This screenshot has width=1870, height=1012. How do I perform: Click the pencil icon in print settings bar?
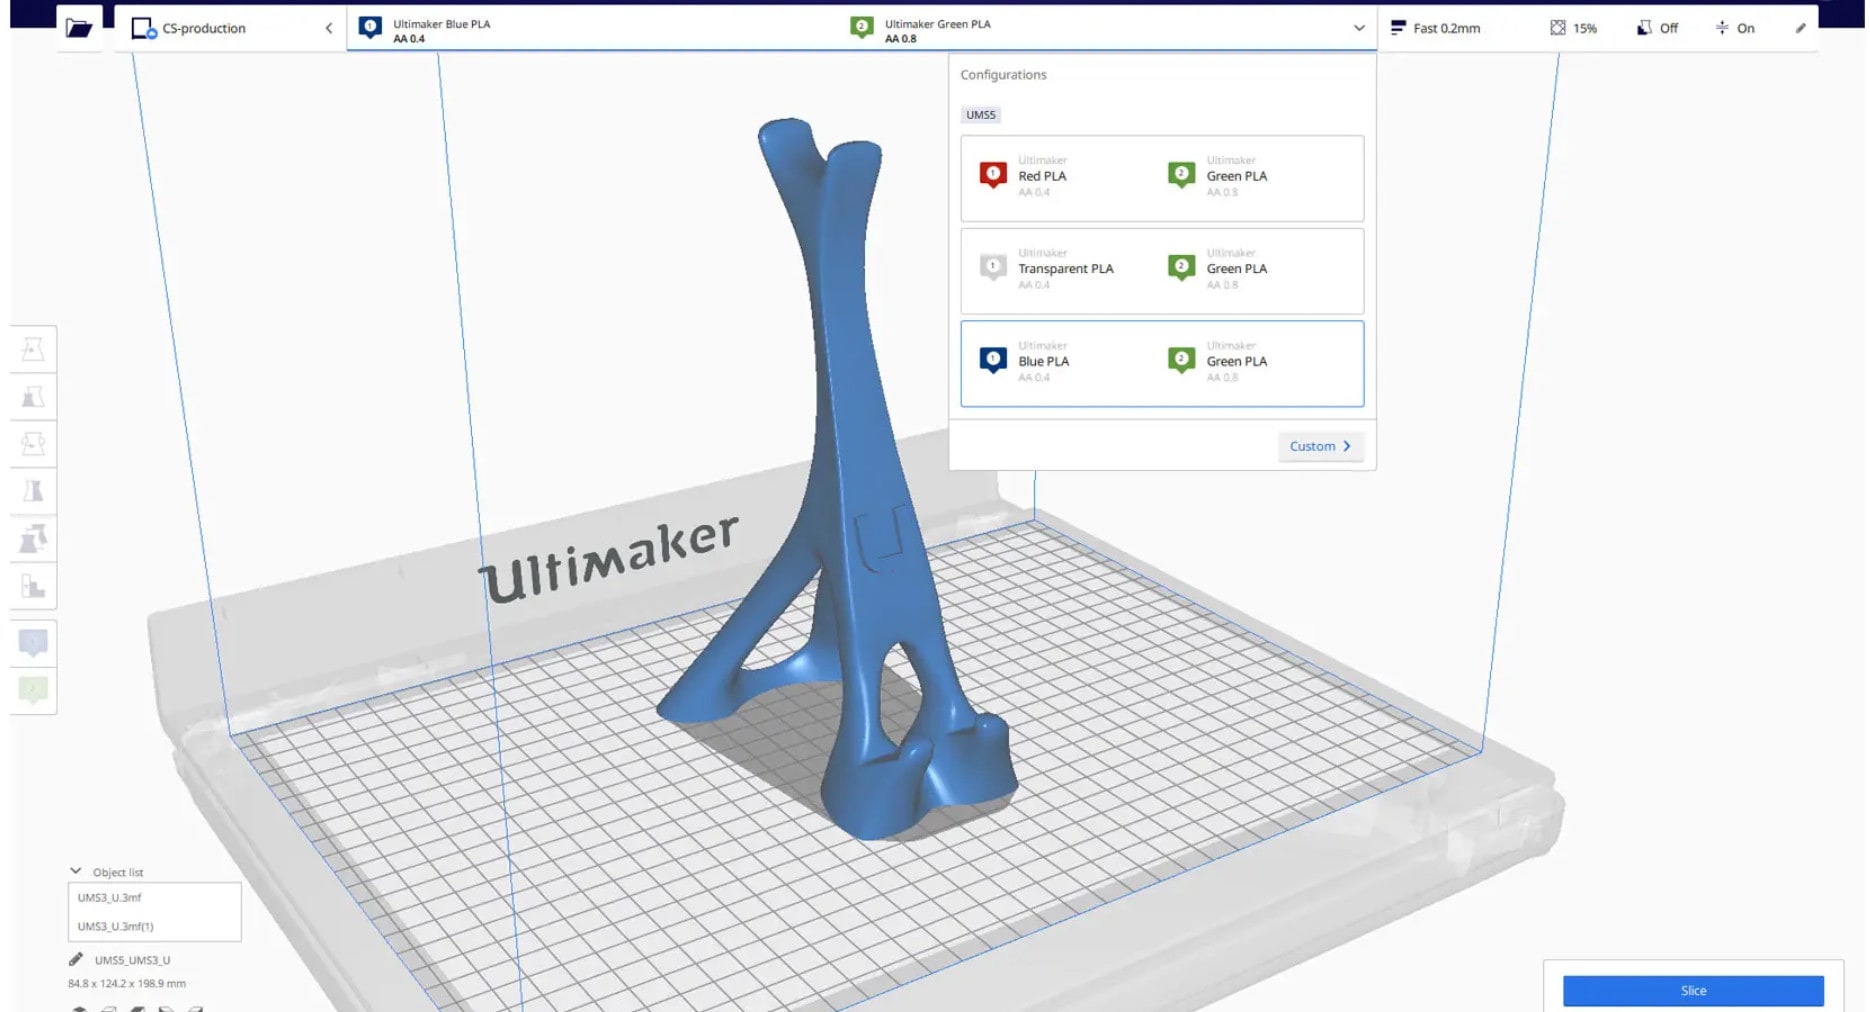point(1800,28)
